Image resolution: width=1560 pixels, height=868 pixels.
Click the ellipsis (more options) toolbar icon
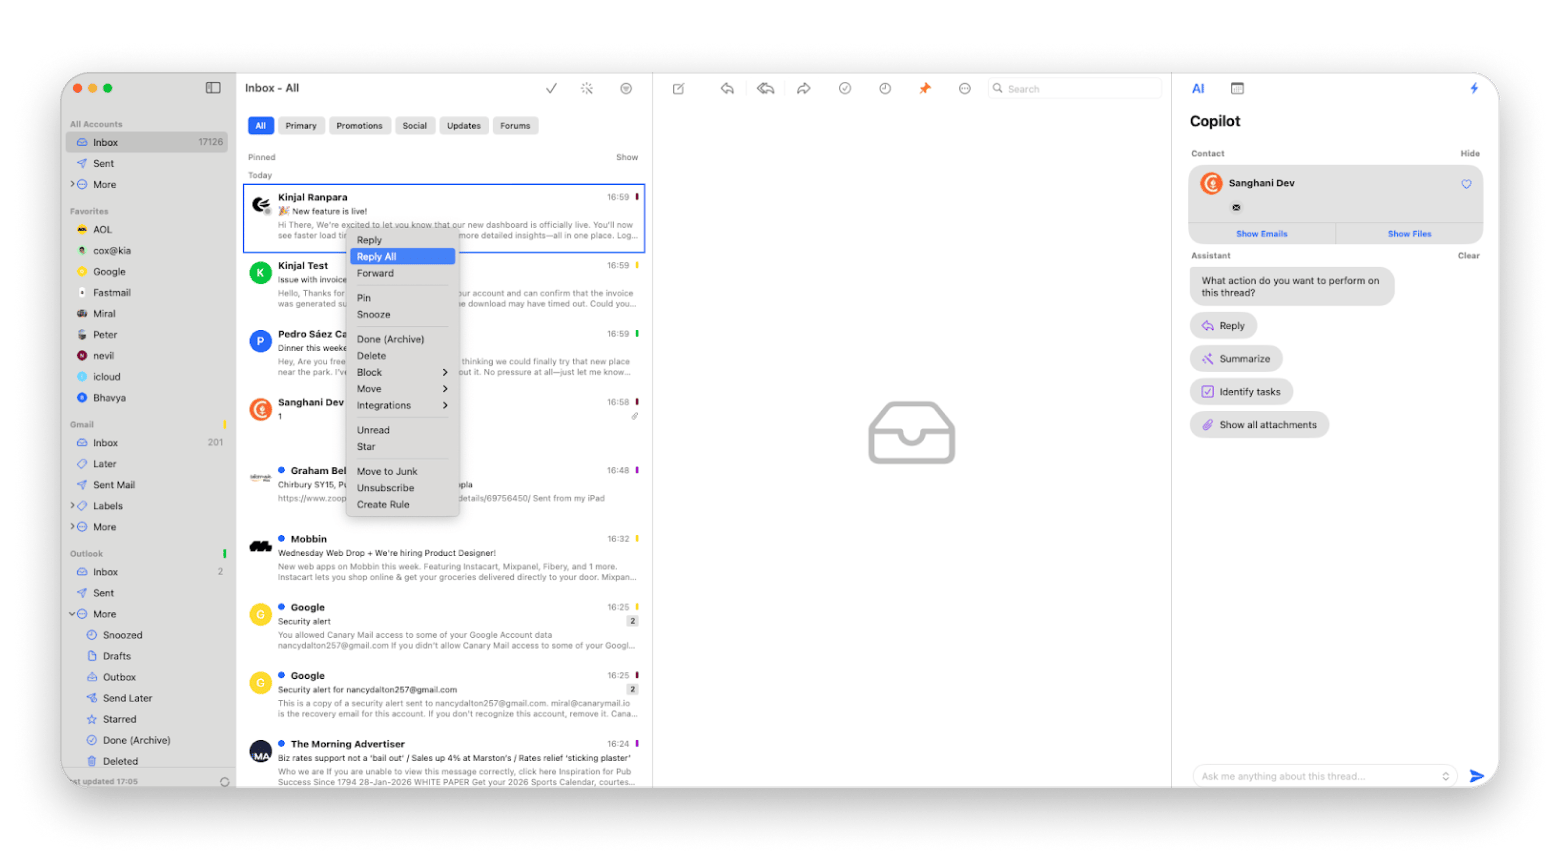click(964, 88)
